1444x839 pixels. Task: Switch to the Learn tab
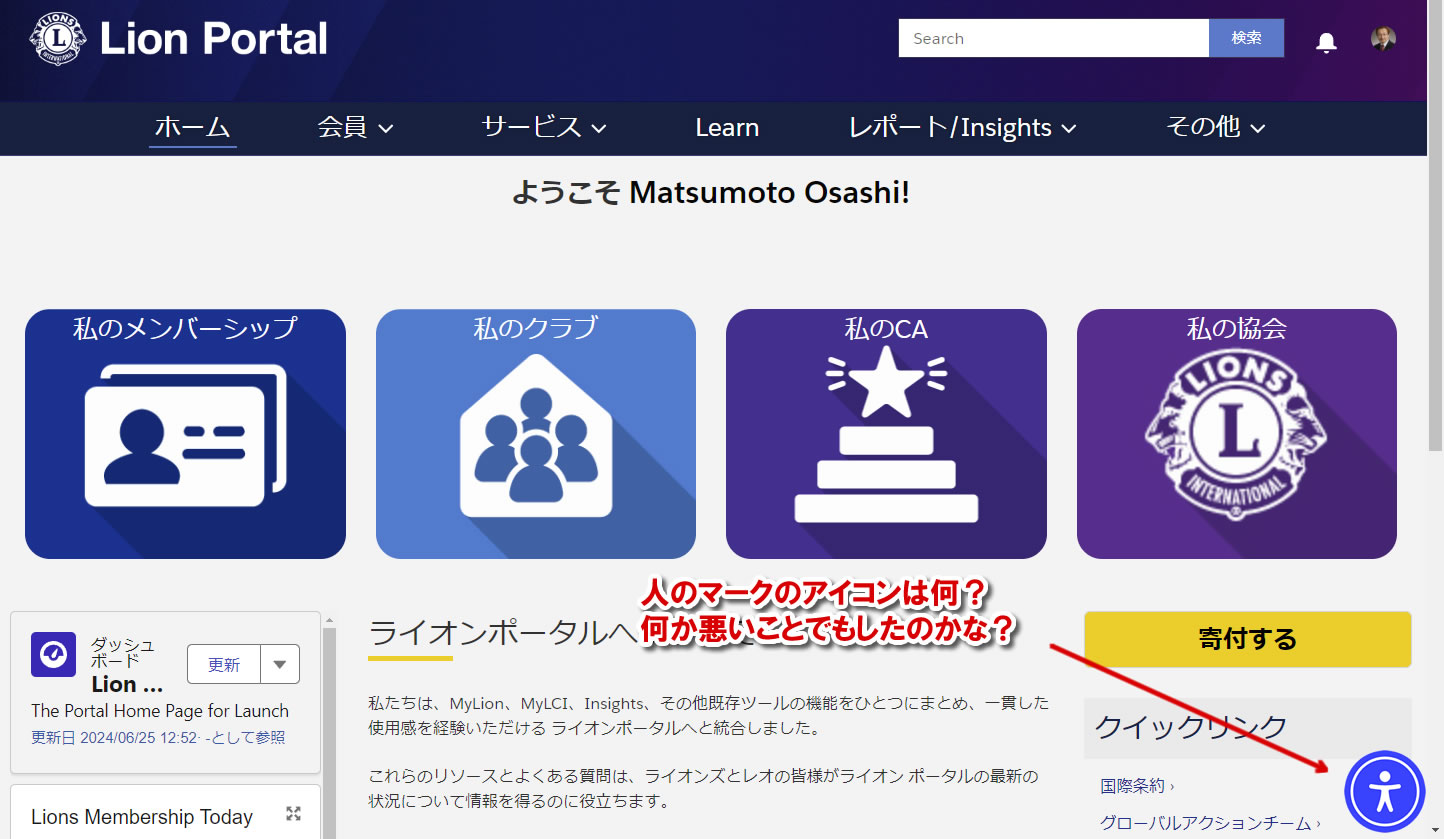pos(727,128)
